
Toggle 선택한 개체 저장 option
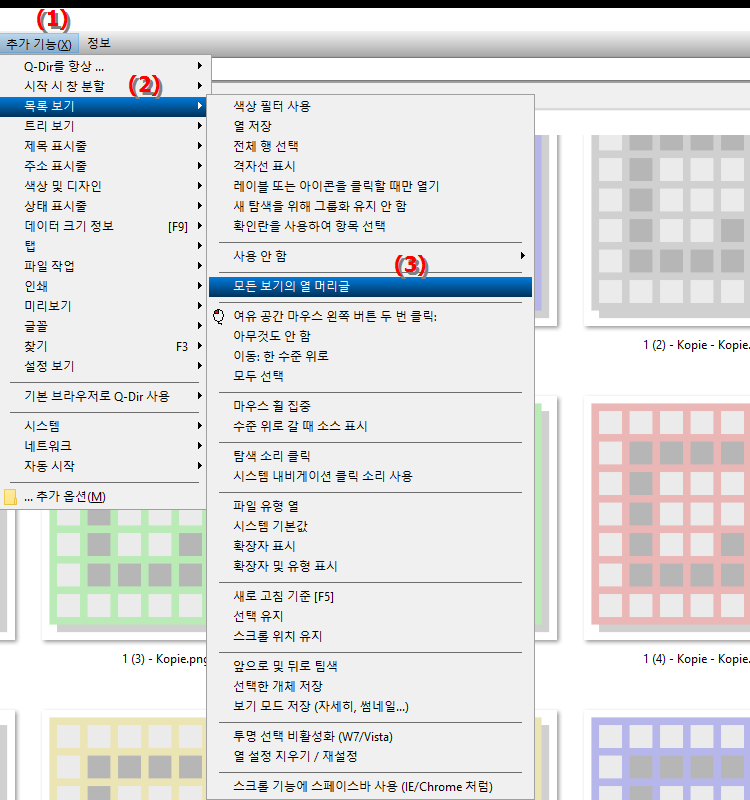click(x=370, y=686)
